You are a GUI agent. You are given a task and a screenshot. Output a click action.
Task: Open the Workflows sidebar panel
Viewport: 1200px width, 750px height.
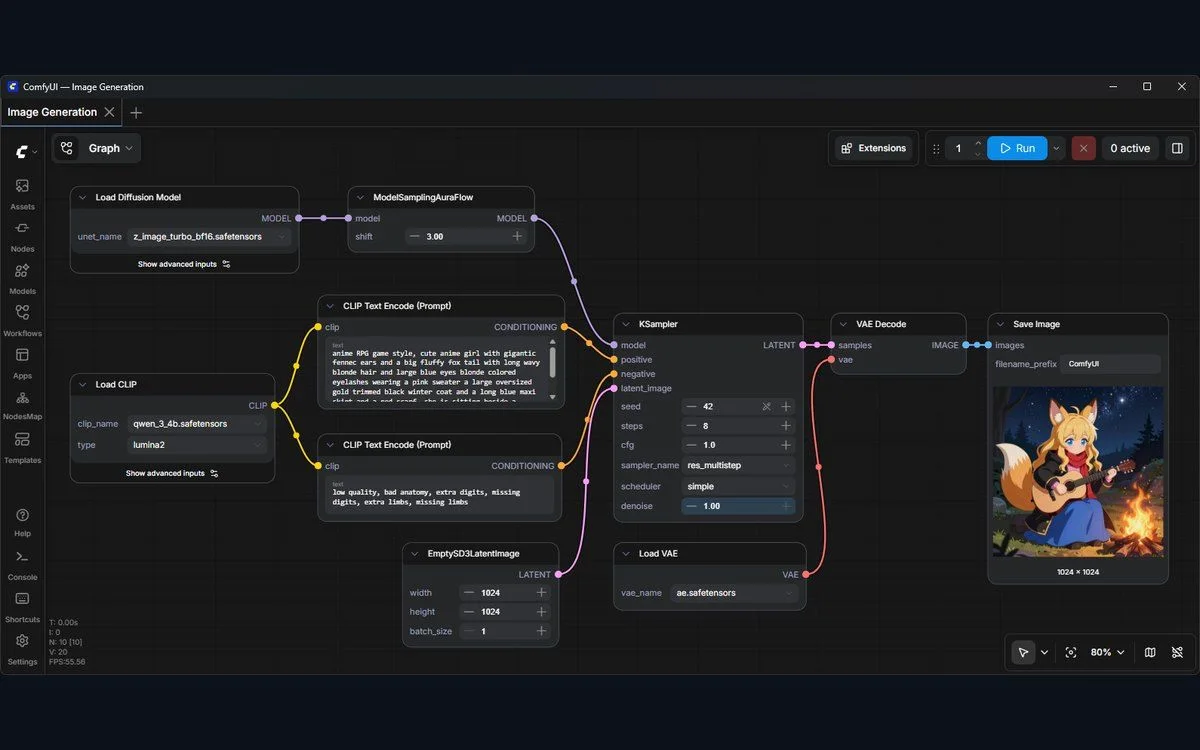22,320
